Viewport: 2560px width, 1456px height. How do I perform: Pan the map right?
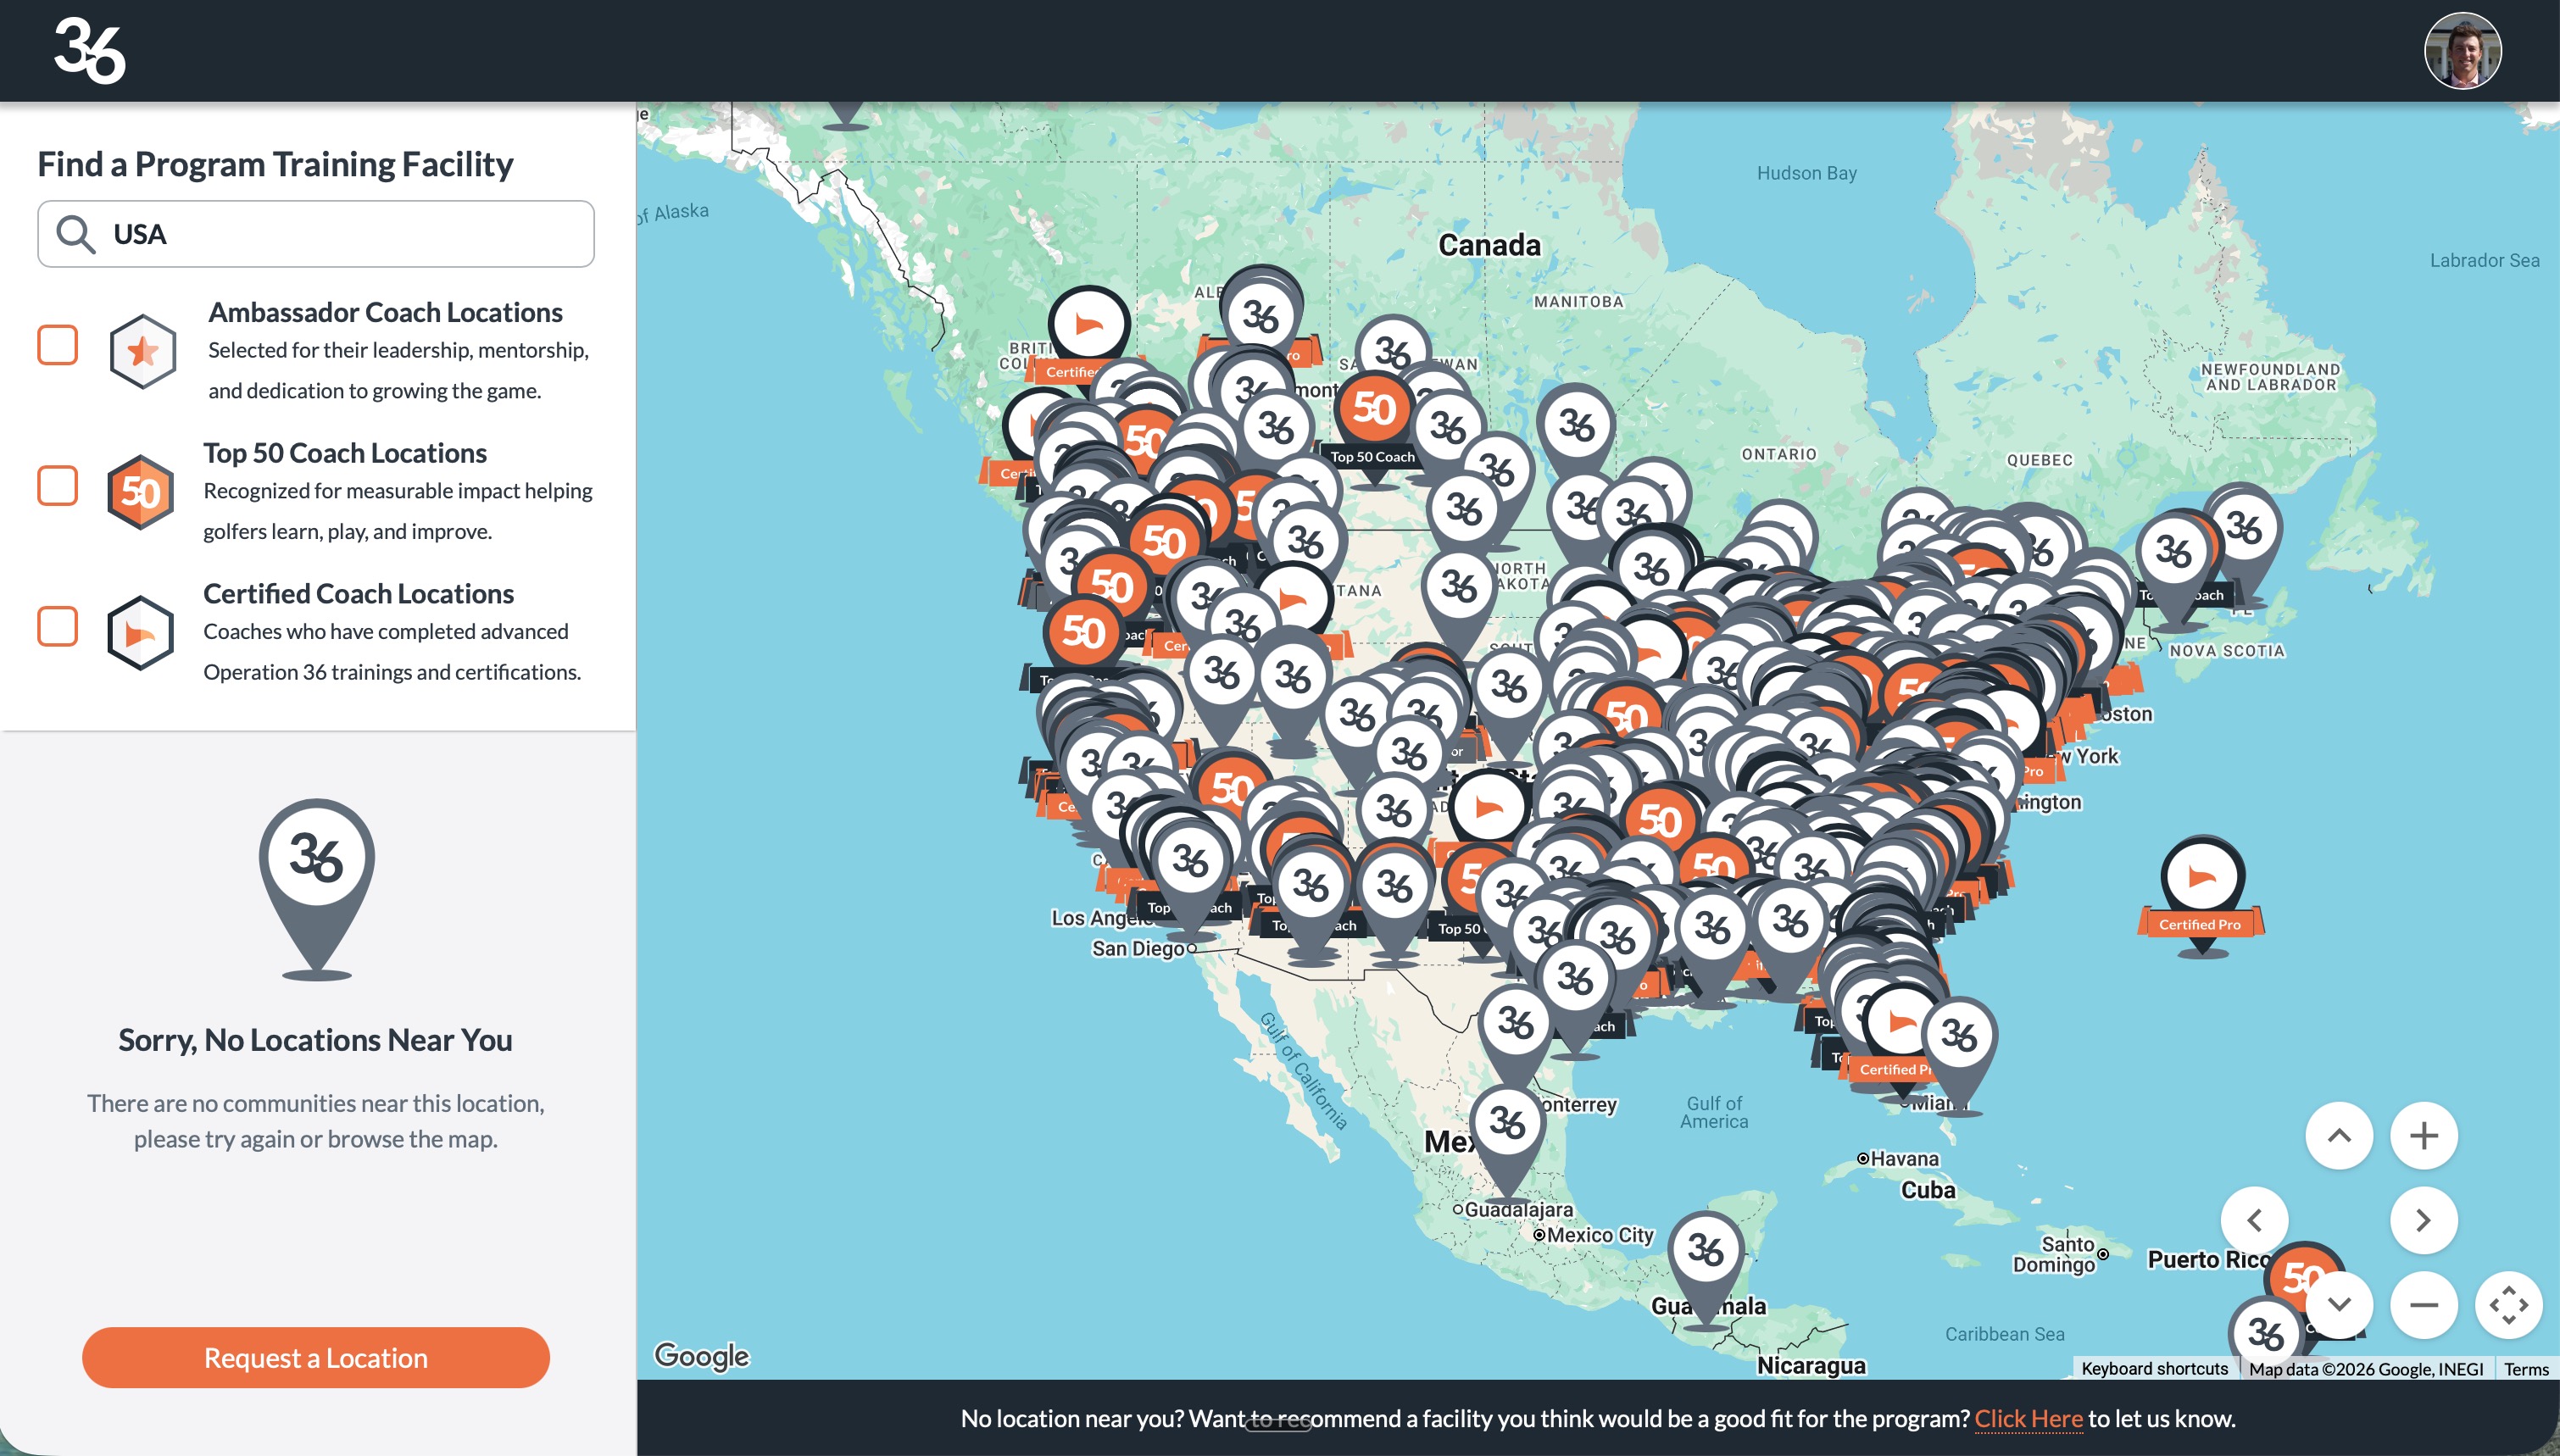tap(2424, 1220)
